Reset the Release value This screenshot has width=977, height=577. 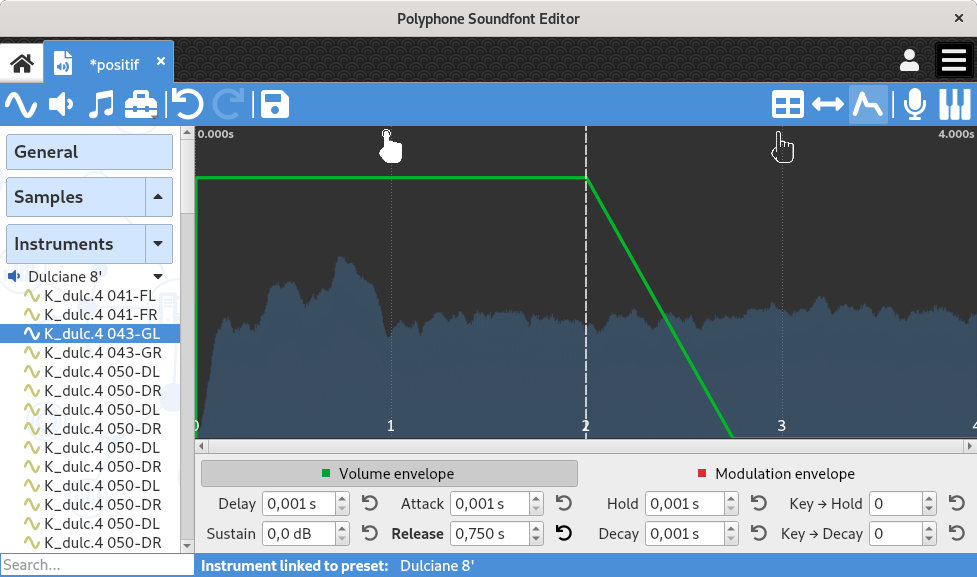coord(563,533)
